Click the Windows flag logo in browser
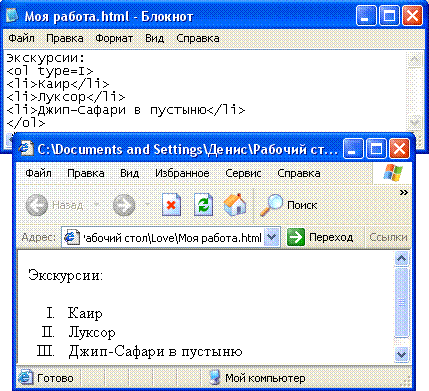This screenshot has width=429, height=391. pos(393,172)
